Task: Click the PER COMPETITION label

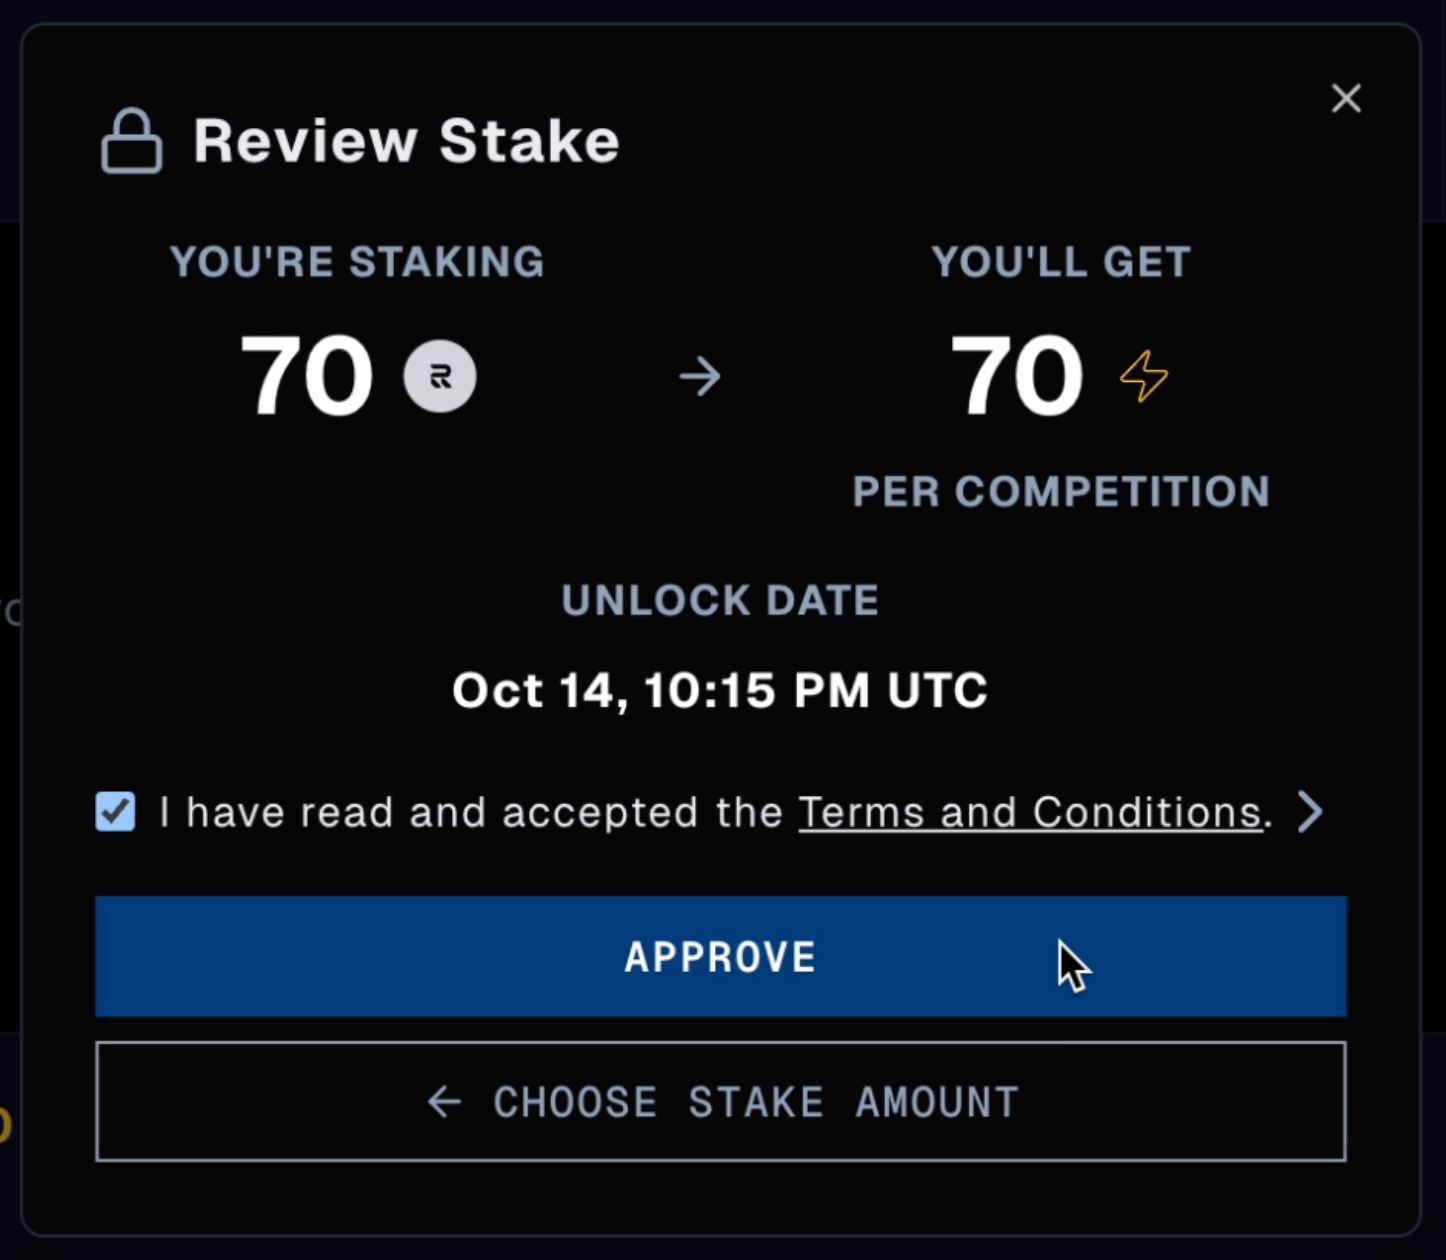Action: [1061, 492]
